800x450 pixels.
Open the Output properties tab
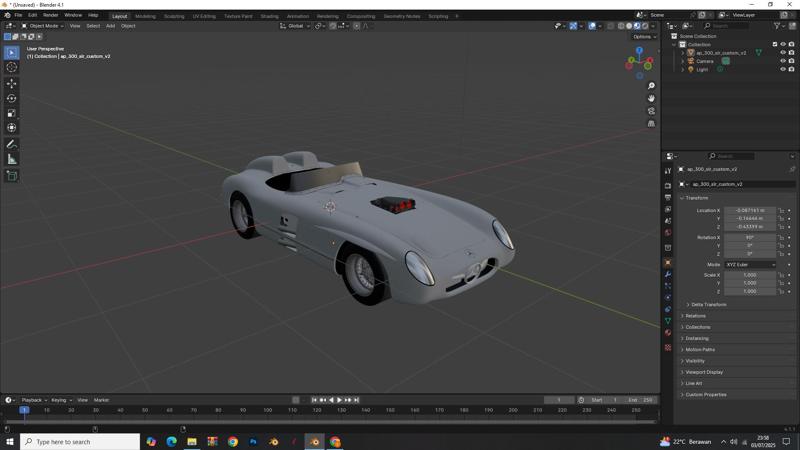coord(668,197)
